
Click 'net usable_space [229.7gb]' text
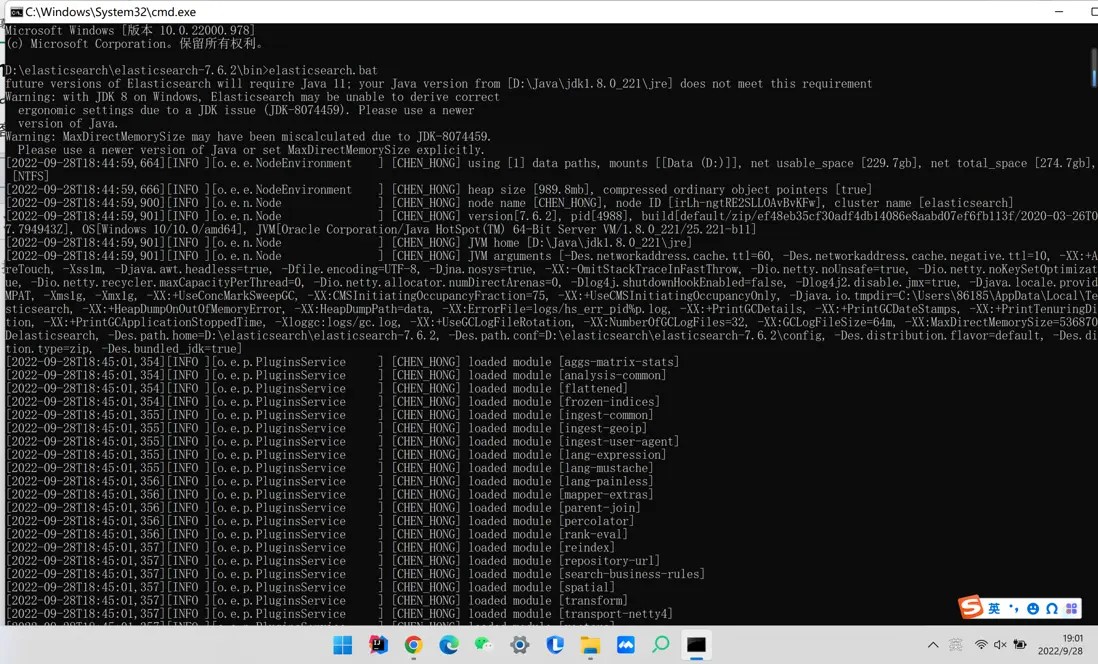(x=833, y=163)
